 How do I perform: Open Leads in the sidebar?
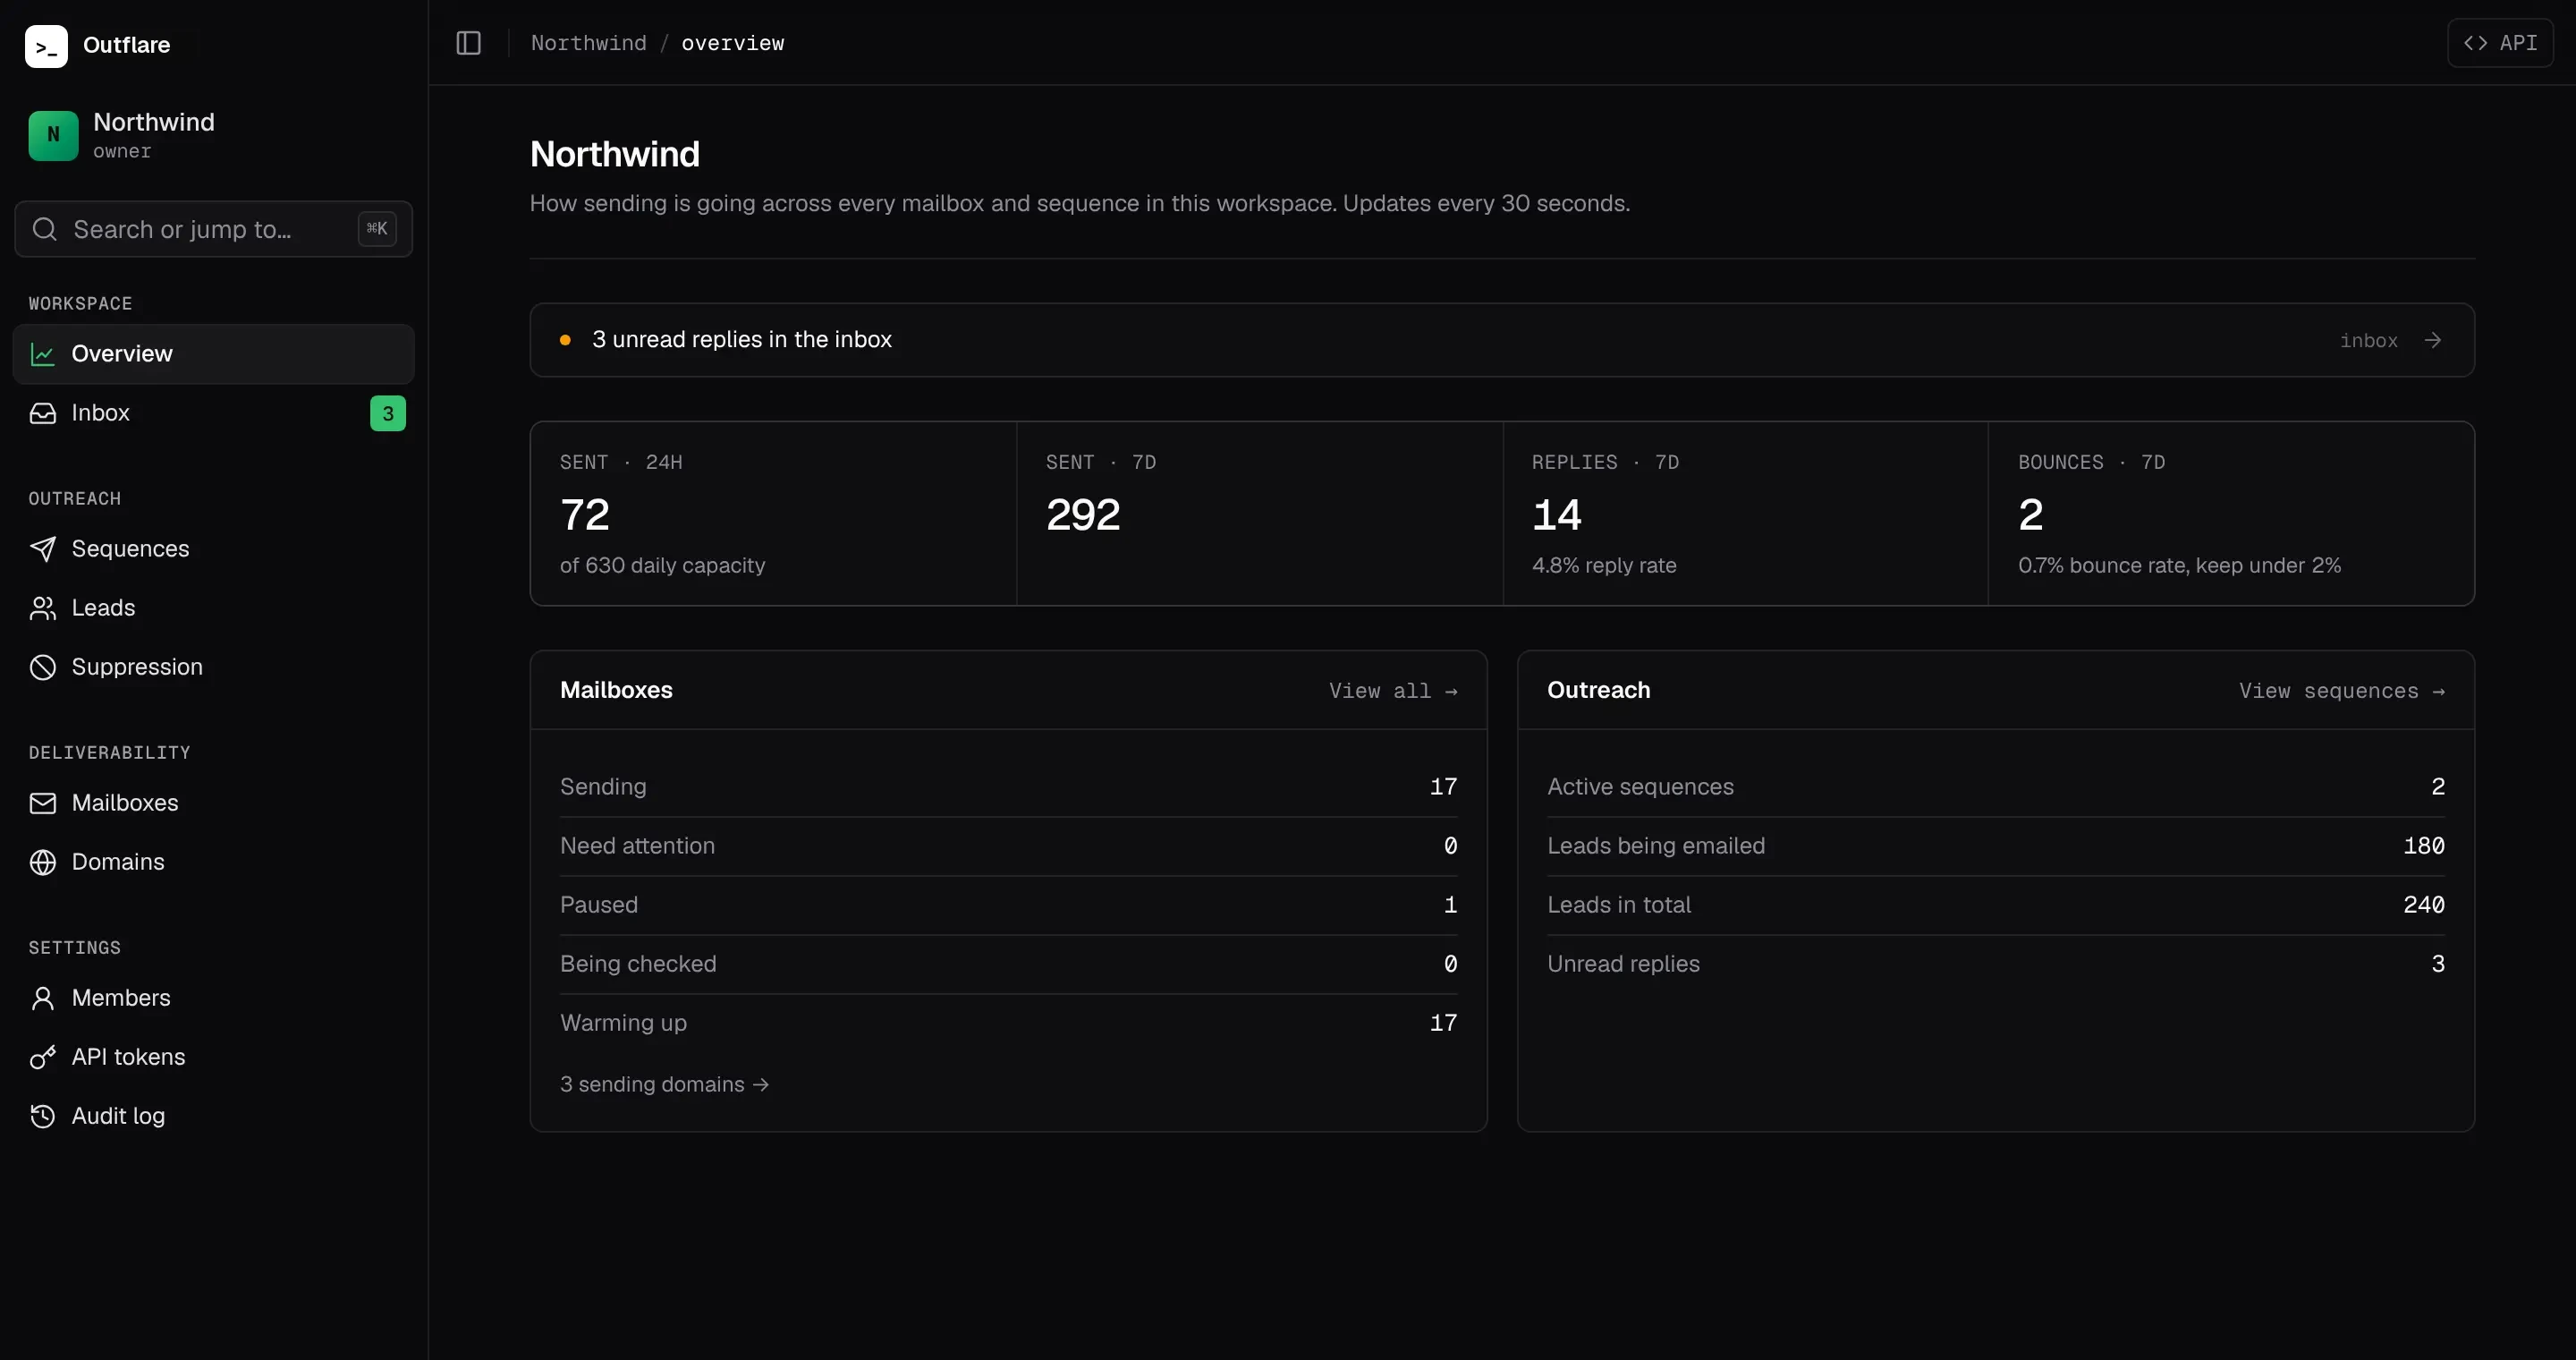[213, 608]
